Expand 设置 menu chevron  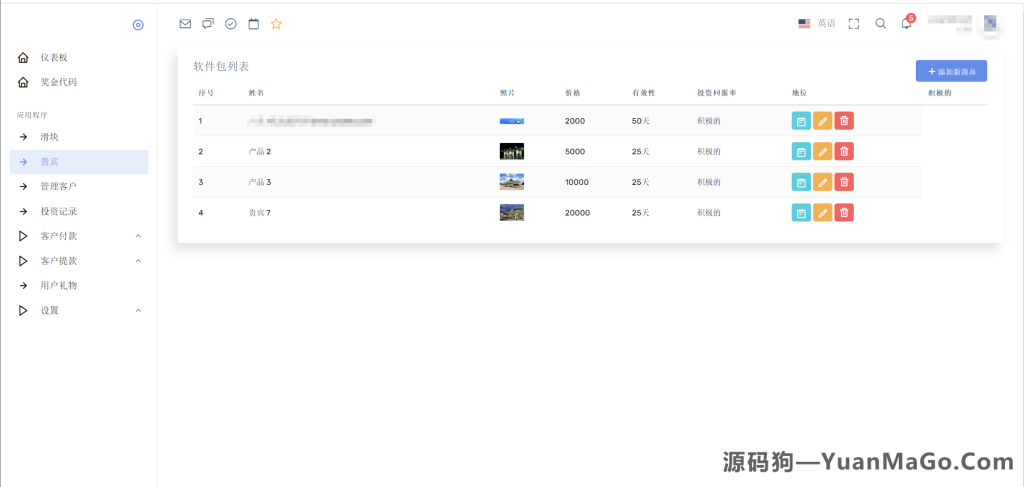point(138,311)
